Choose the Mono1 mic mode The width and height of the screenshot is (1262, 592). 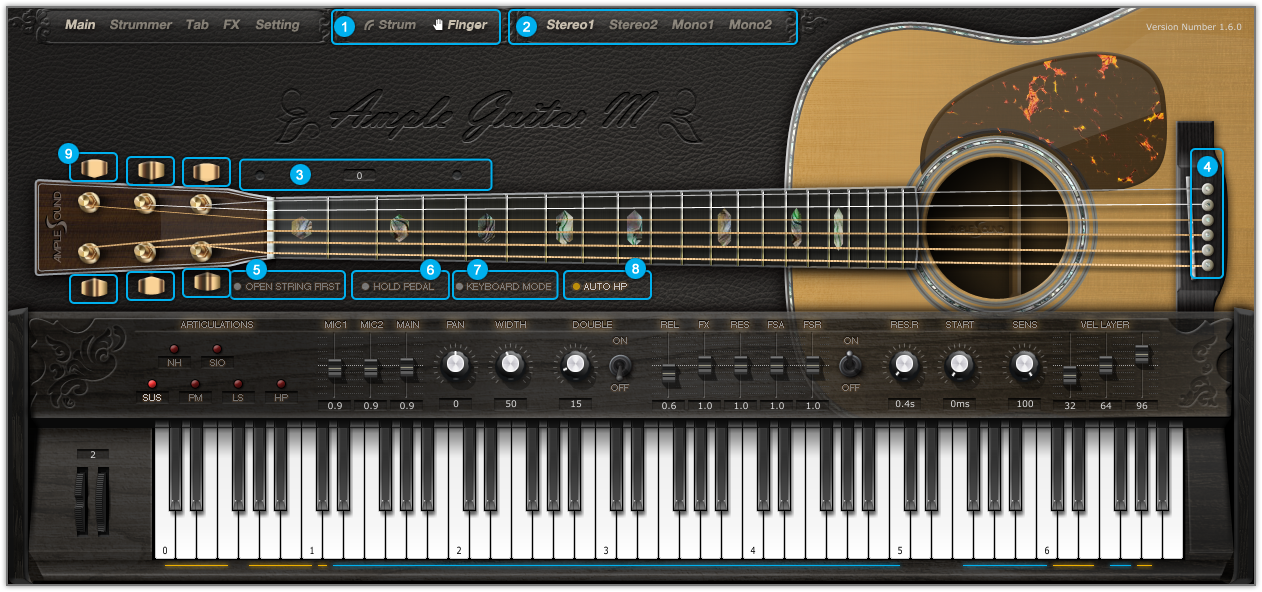pos(693,25)
